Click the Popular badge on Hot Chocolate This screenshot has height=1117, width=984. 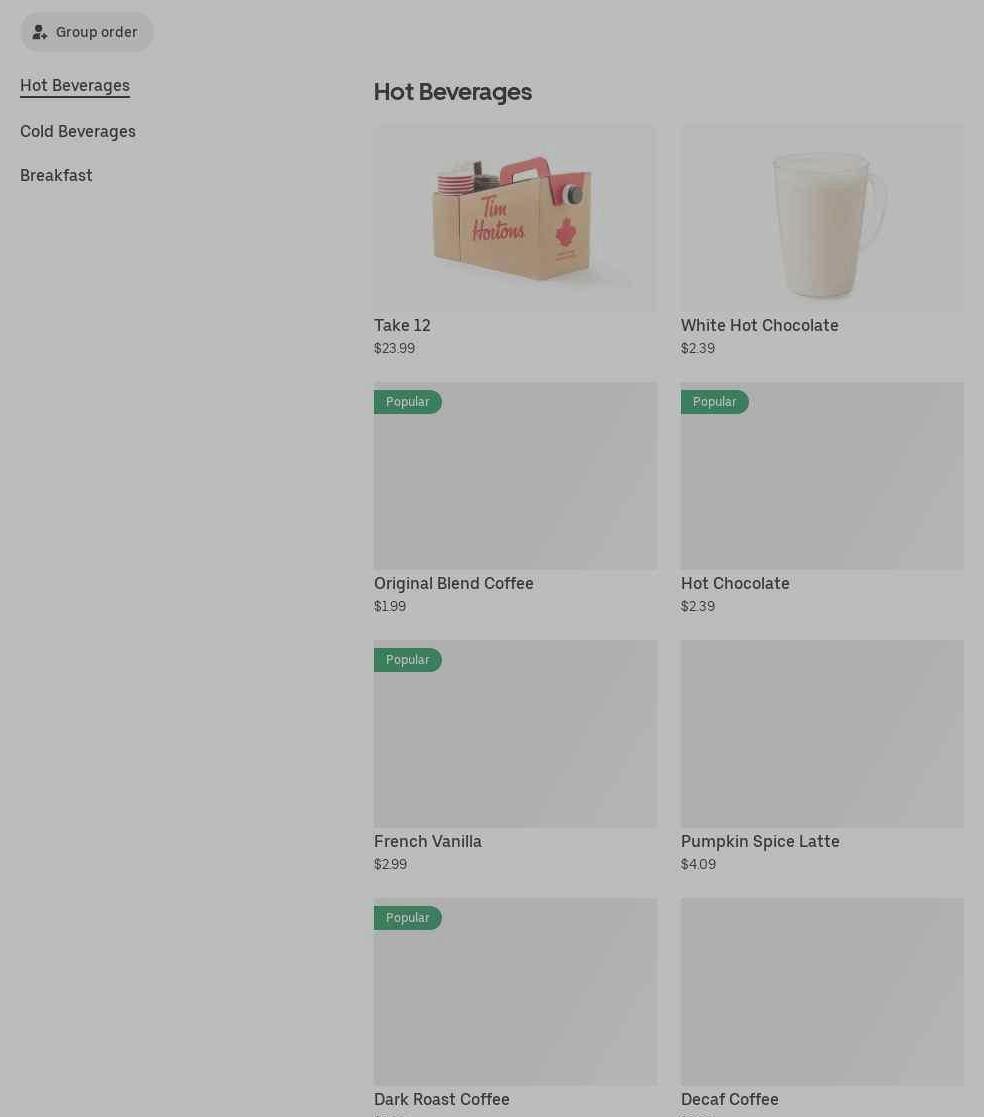pos(715,402)
